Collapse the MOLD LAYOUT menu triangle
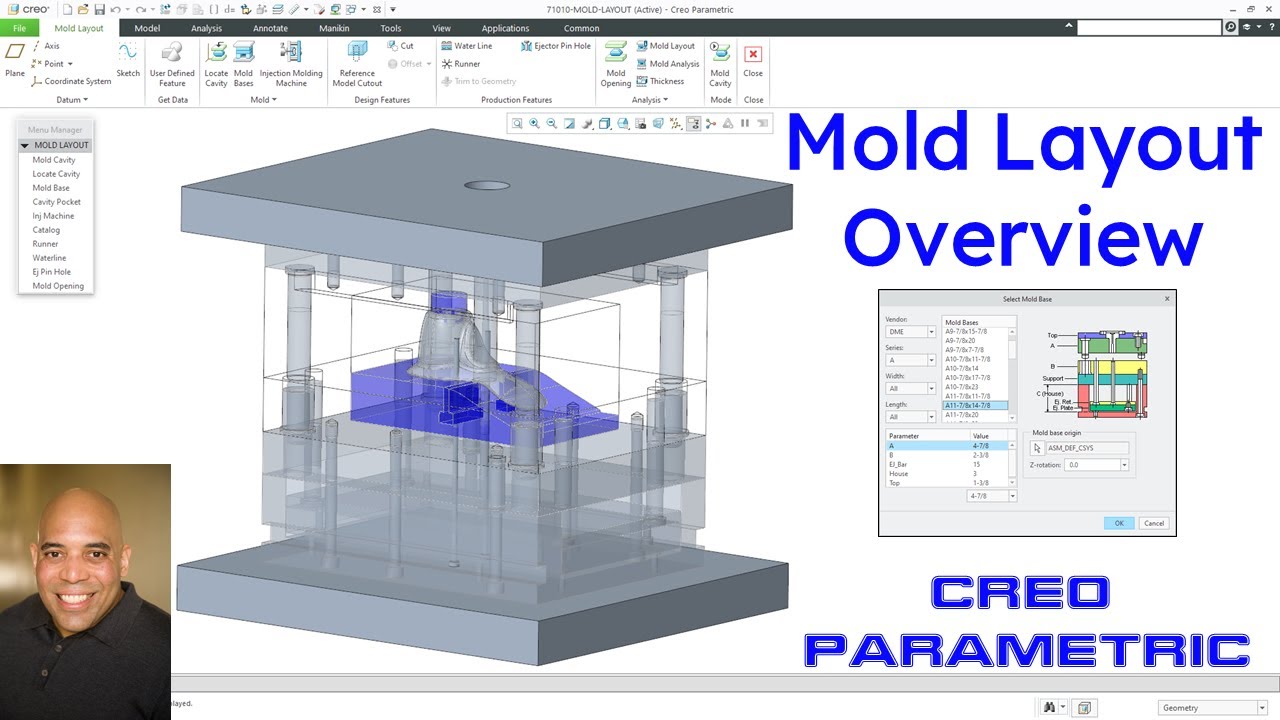 (x=25, y=146)
